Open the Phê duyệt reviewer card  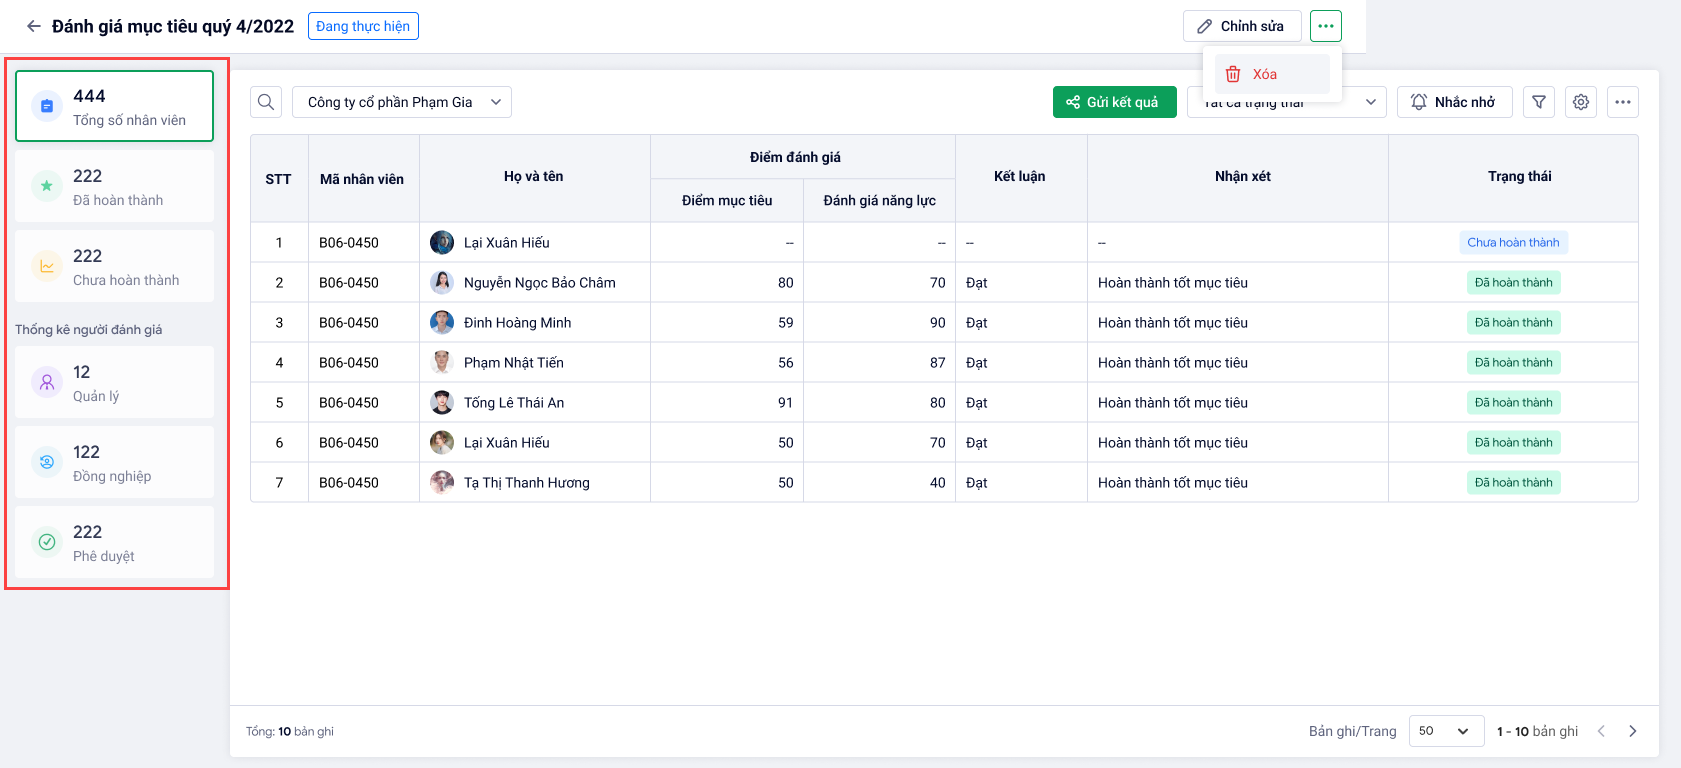pyautogui.click(x=114, y=542)
